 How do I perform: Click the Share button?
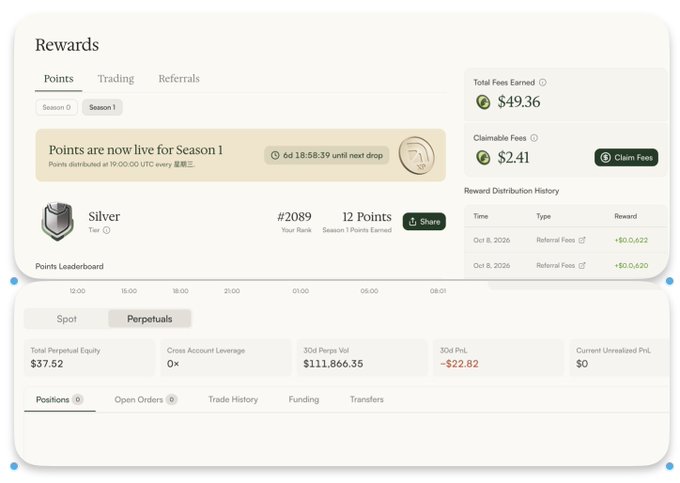[424, 222]
